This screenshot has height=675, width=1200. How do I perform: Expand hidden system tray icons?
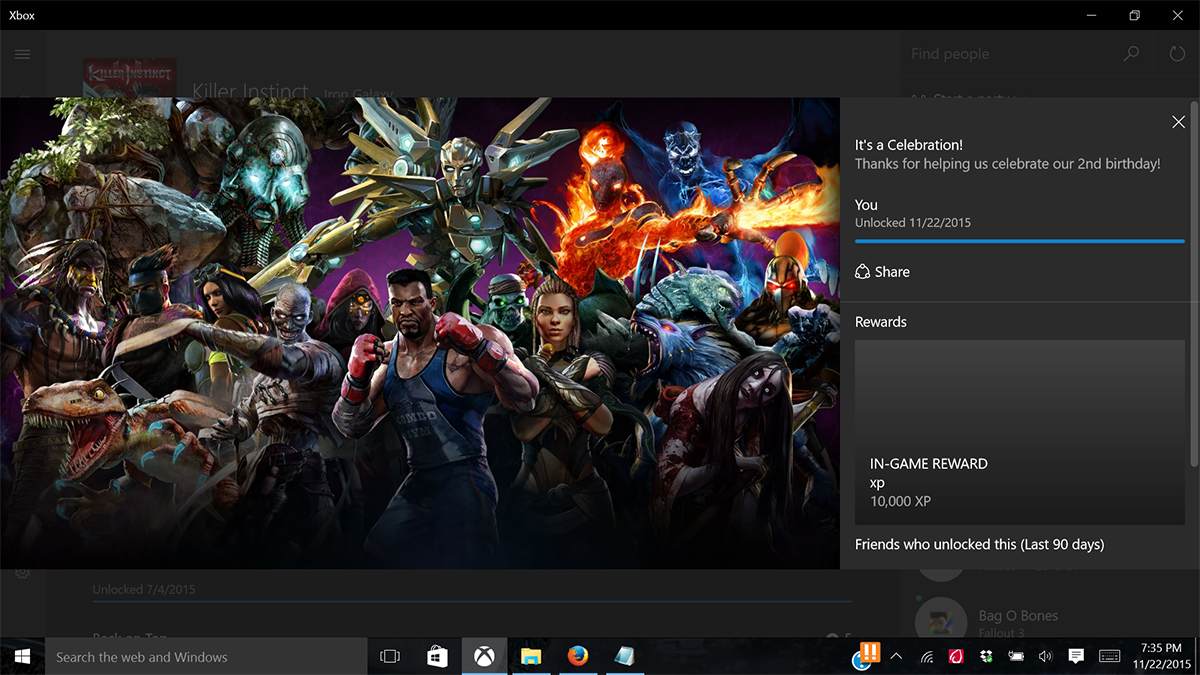pyautogui.click(x=896, y=657)
